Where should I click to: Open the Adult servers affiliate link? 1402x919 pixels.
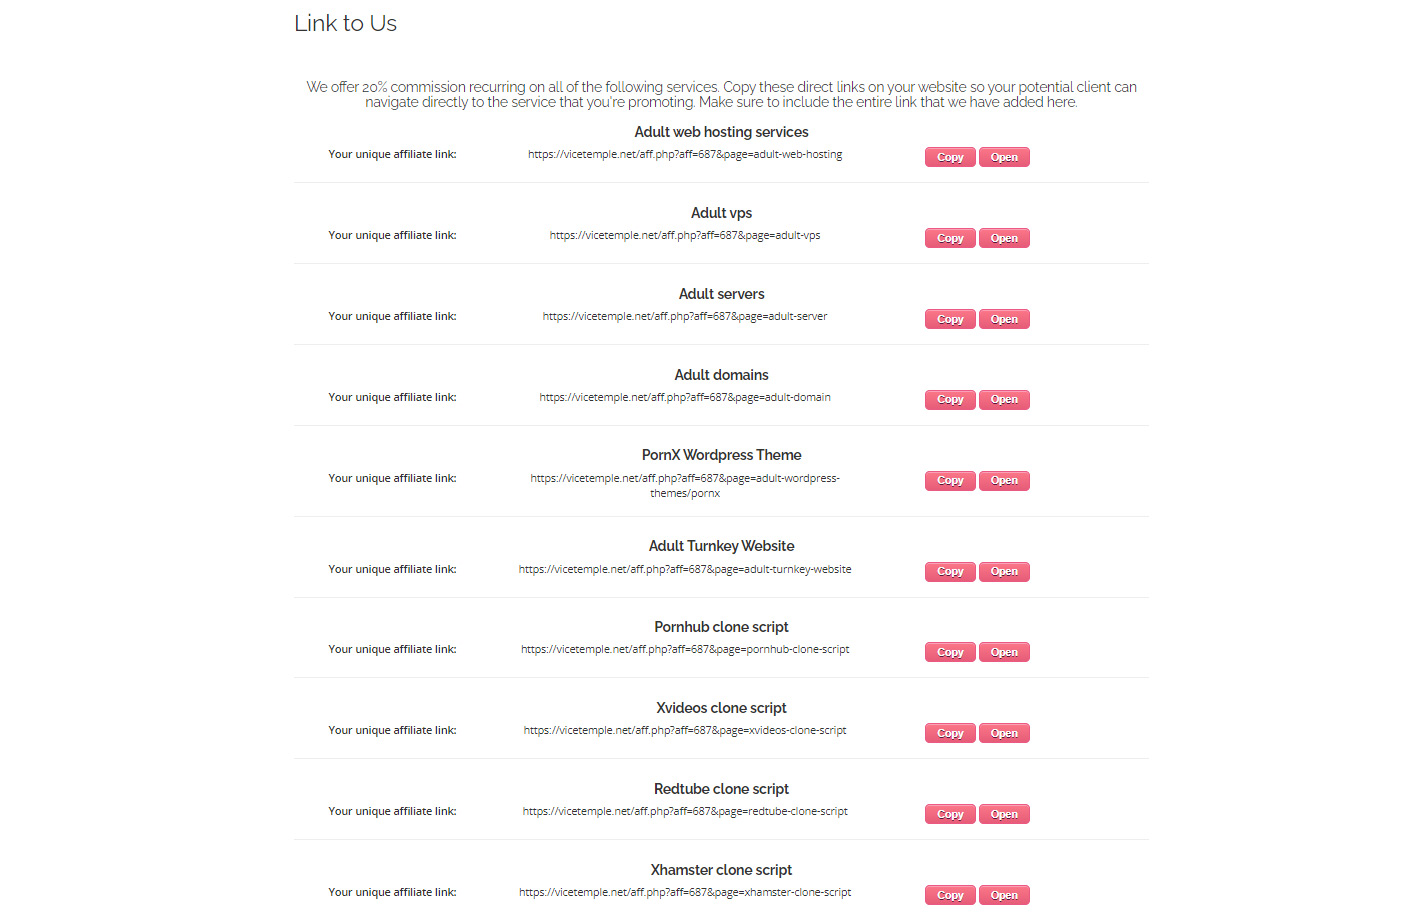tap(1004, 320)
